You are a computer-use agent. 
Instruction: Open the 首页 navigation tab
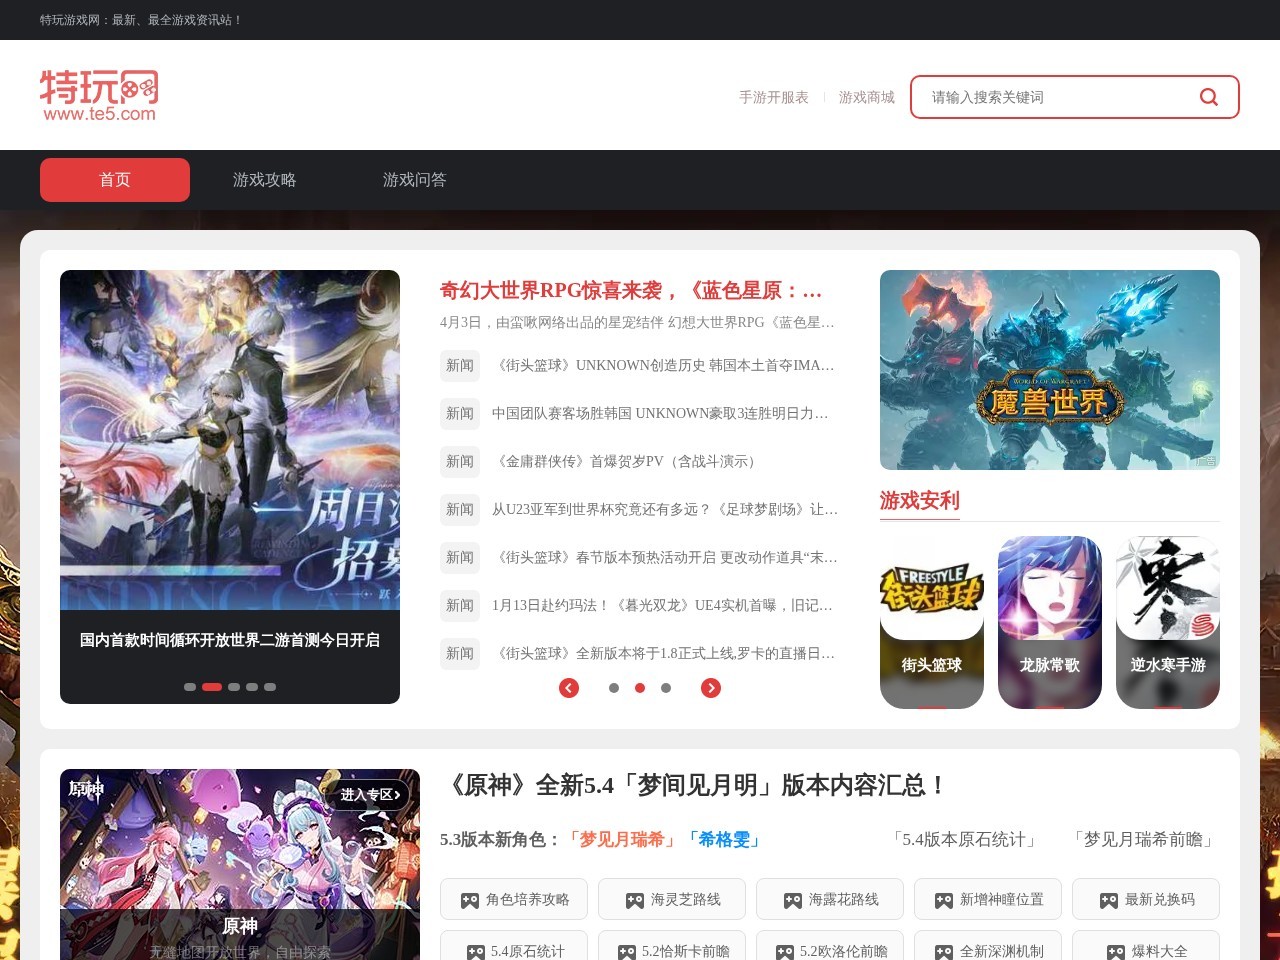click(x=115, y=180)
